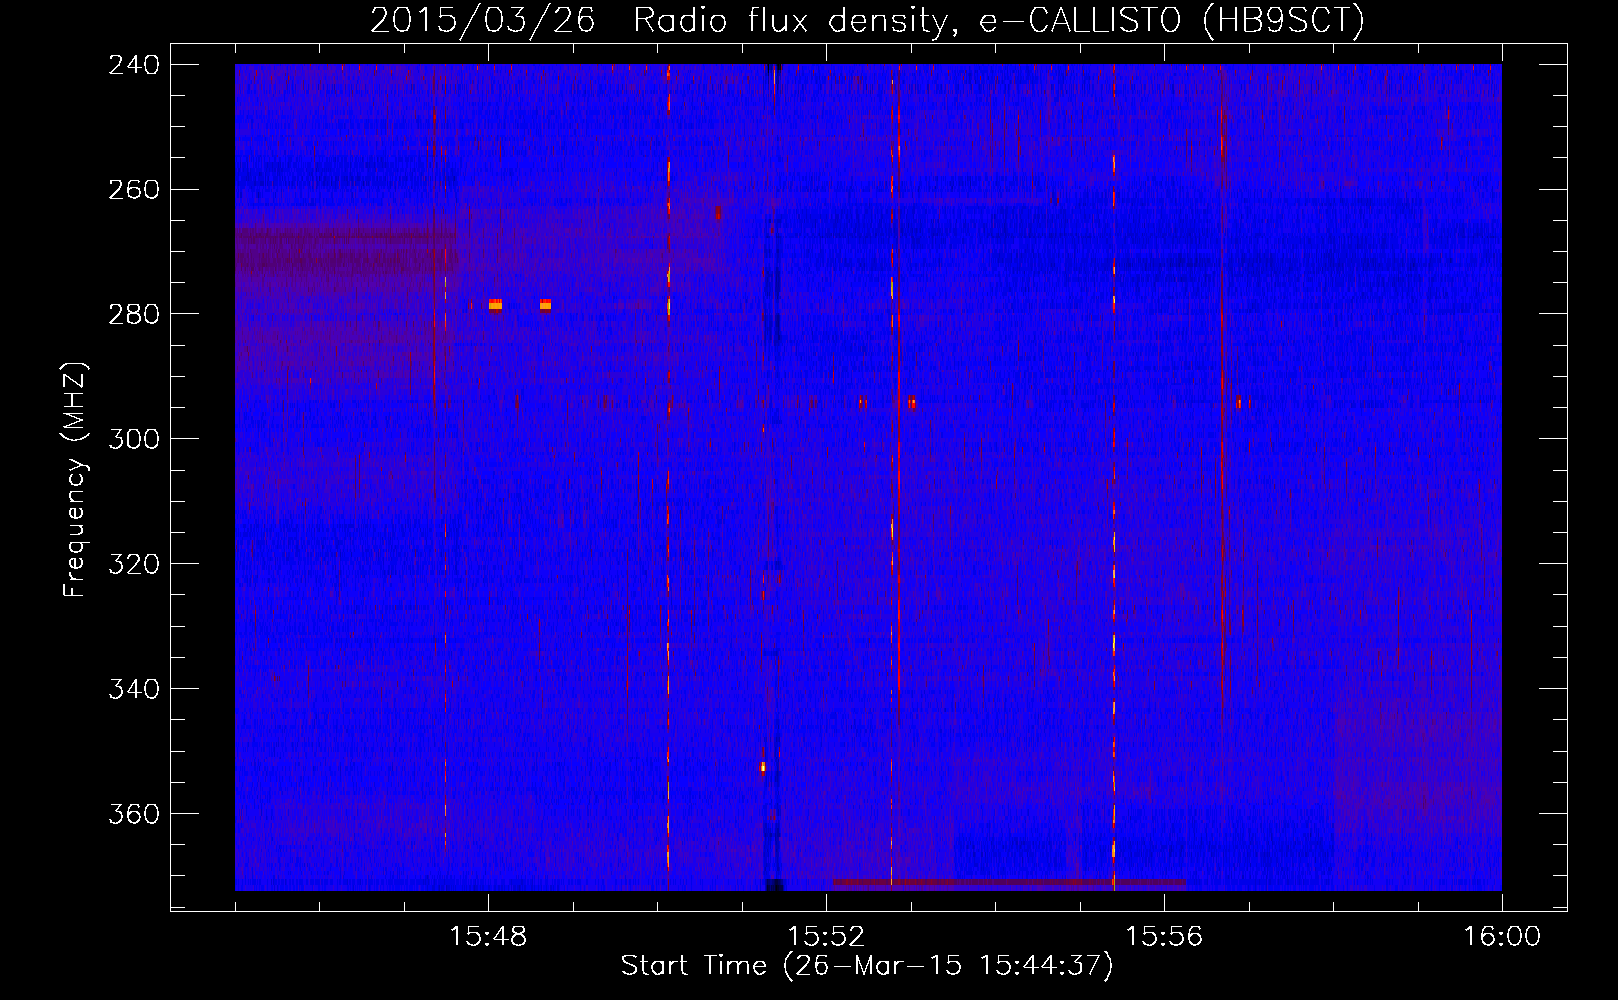Click the plot title '2015/03/26 Radio flux density, e-CALLISTO (HB9SCT)'

click(x=867, y=21)
